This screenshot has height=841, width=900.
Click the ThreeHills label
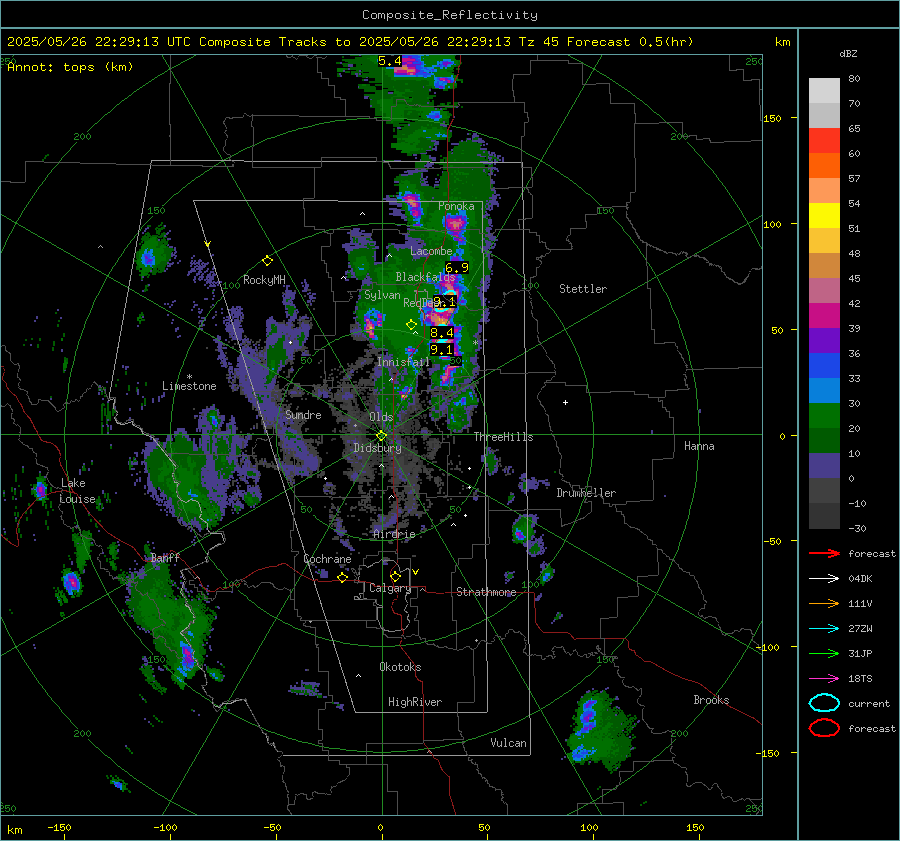tap(503, 437)
